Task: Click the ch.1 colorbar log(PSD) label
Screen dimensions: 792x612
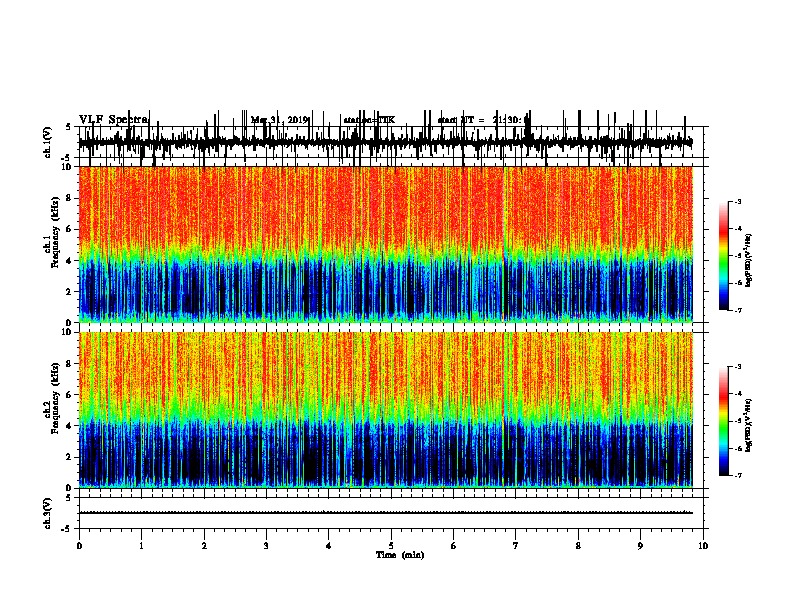Action: click(x=748, y=261)
